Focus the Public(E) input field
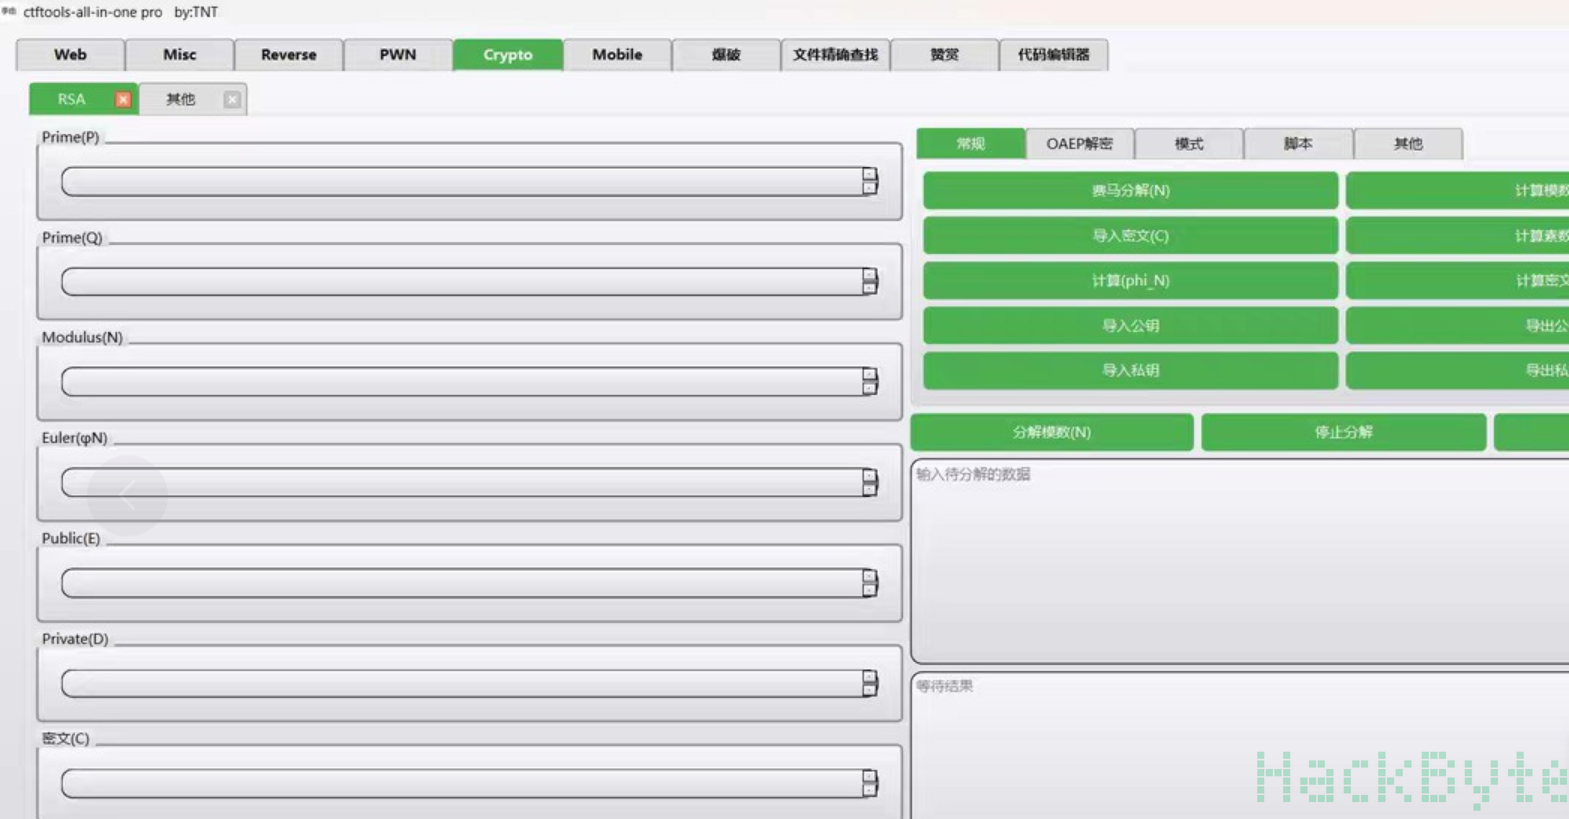Viewport: 1569px width, 819px height. coord(470,582)
